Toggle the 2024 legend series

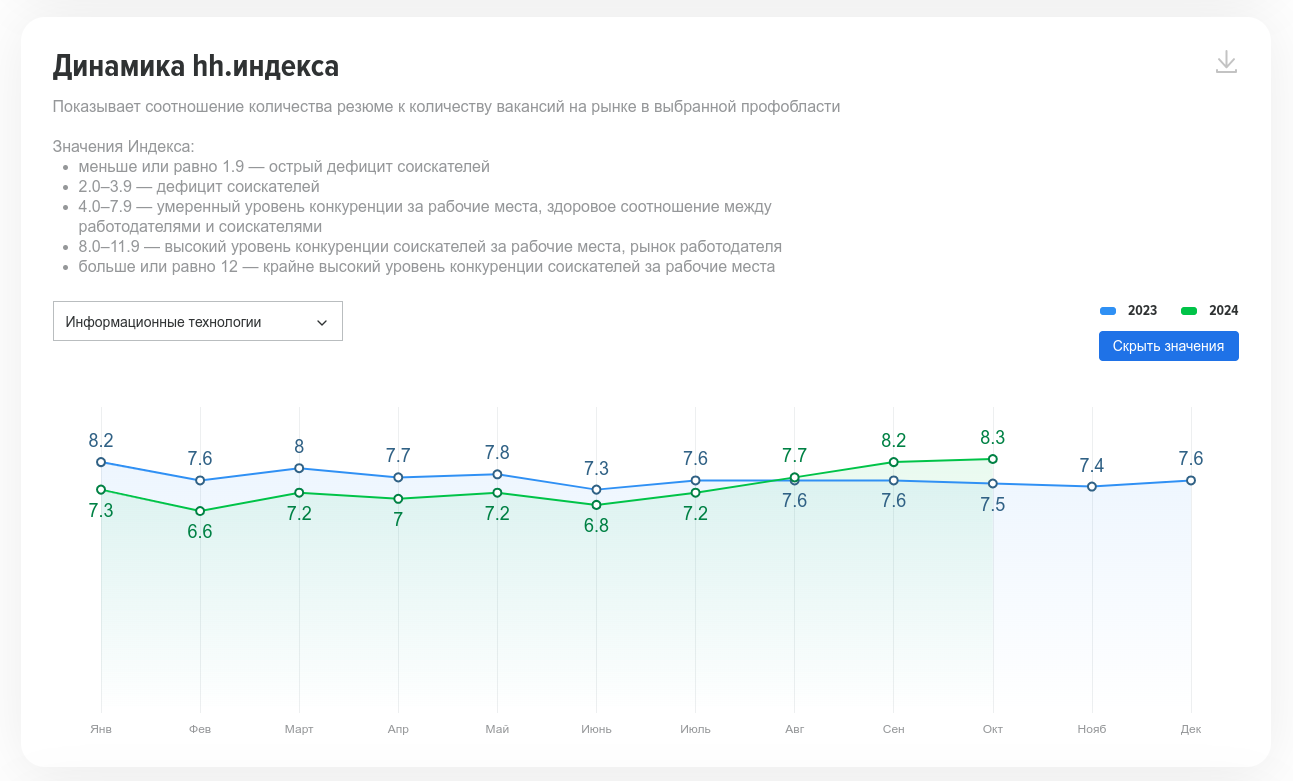[x=1210, y=310]
